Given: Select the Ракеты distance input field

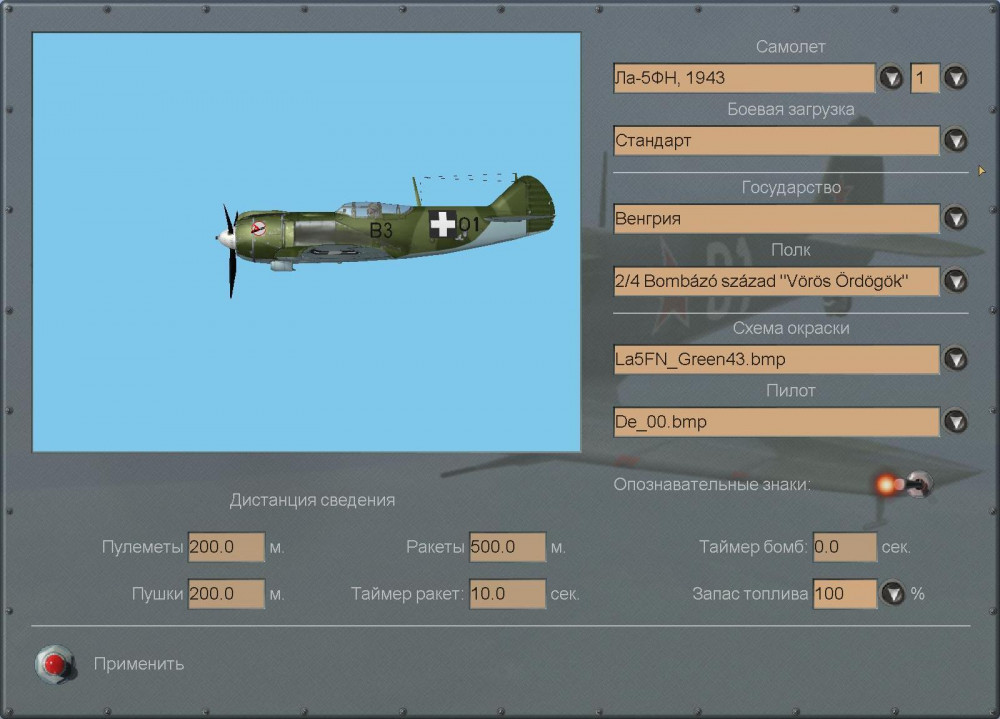Looking at the screenshot, I should [x=508, y=548].
